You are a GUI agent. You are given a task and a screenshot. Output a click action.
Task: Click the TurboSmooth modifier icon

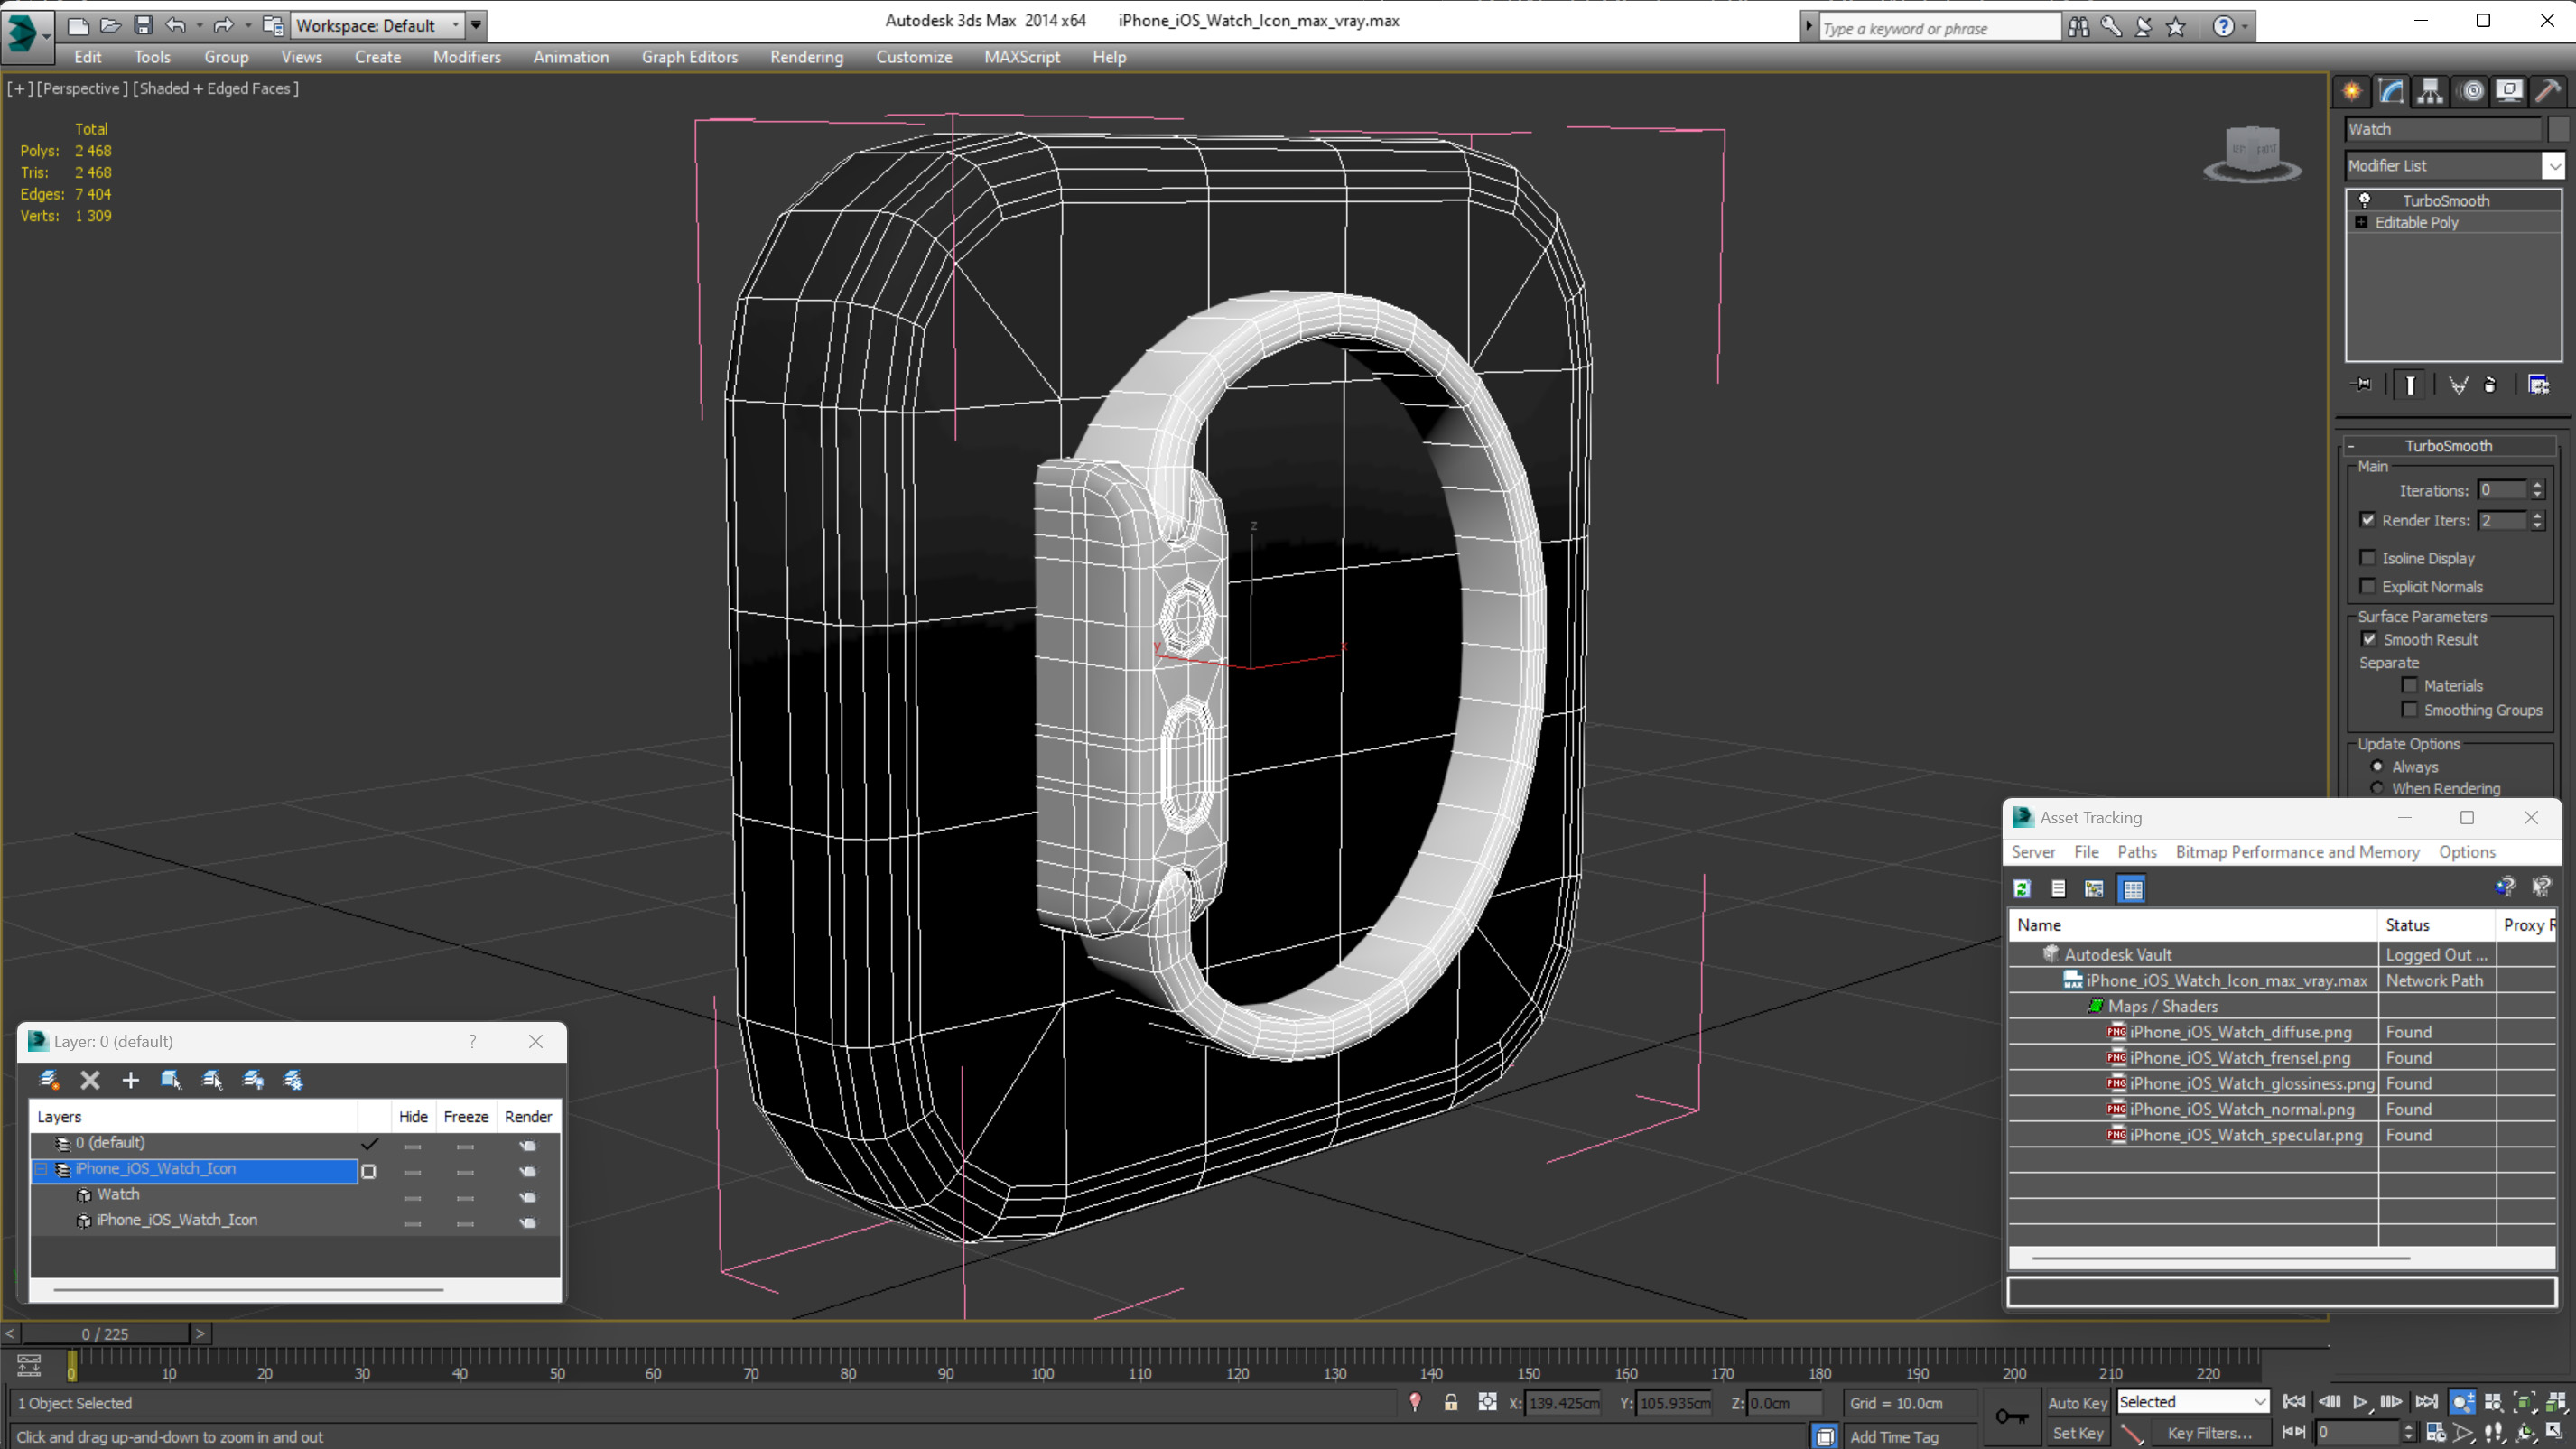tap(2366, 198)
